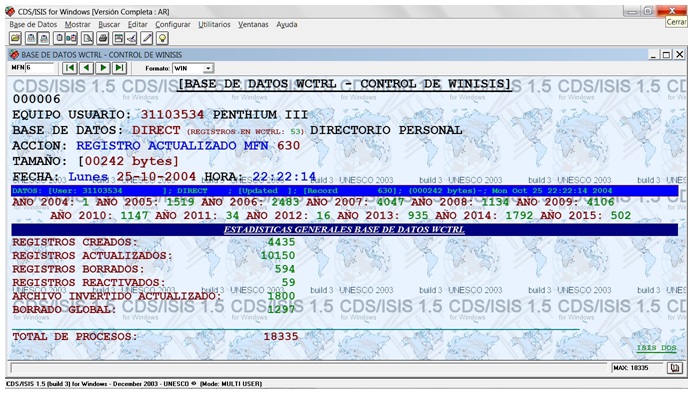695x395 pixels.
Task: Open the Ventanas menu
Action: click(253, 24)
